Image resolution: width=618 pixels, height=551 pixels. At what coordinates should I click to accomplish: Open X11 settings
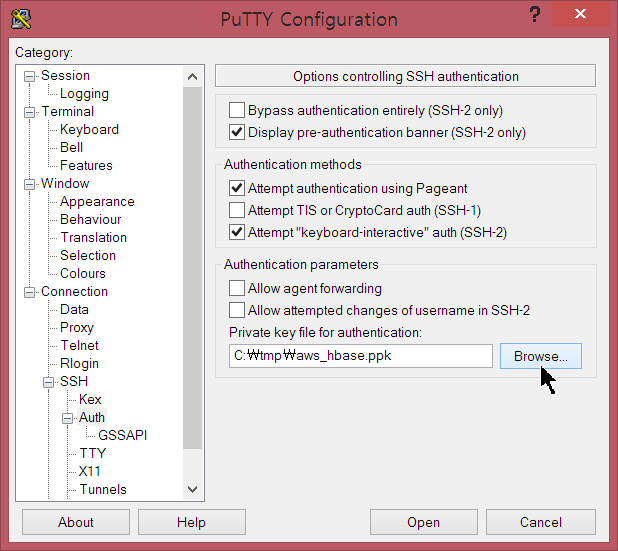click(89, 471)
